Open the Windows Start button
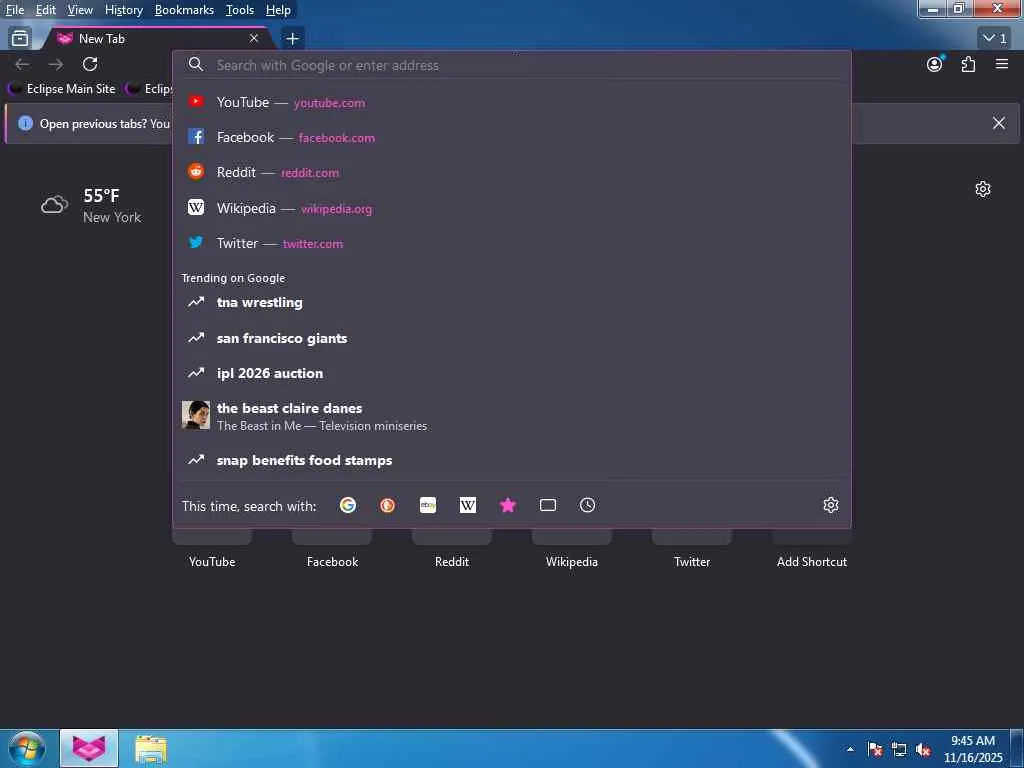Image resolution: width=1024 pixels, height=768 pixels. [27, 749]
